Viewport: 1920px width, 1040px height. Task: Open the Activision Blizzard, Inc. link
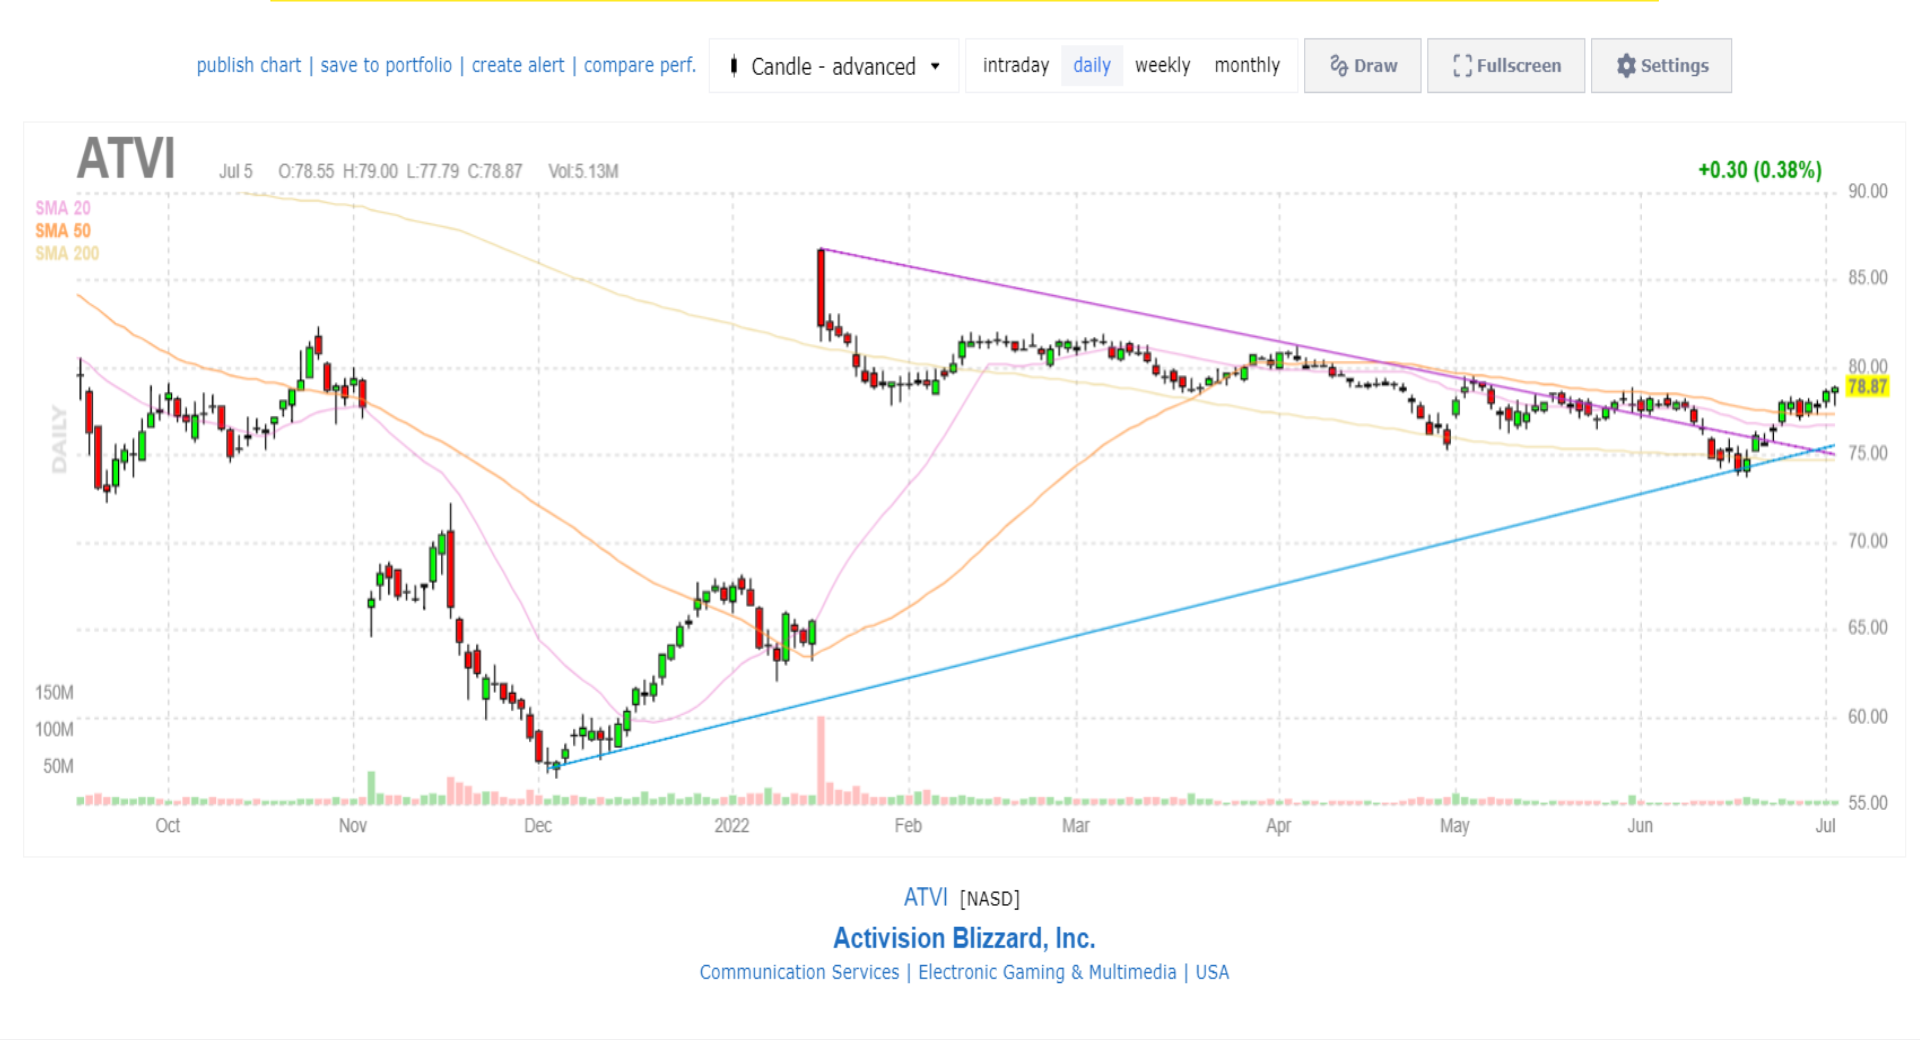coord(964,938)
